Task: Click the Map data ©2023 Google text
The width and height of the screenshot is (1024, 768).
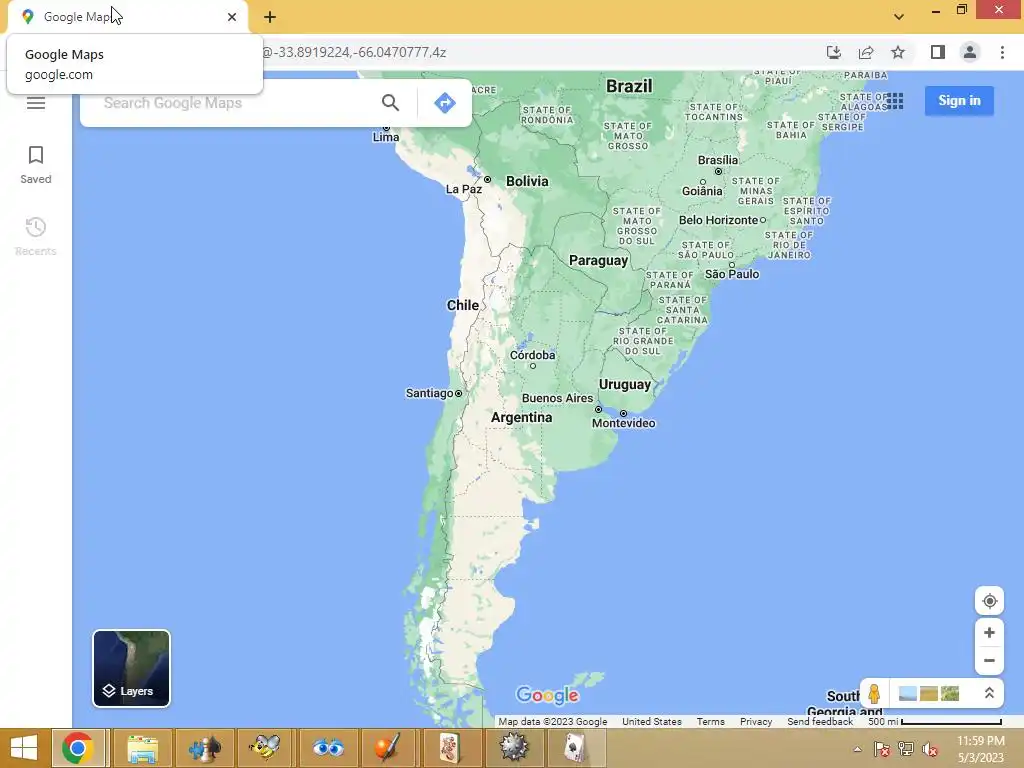Action: (x=552, y=722)
